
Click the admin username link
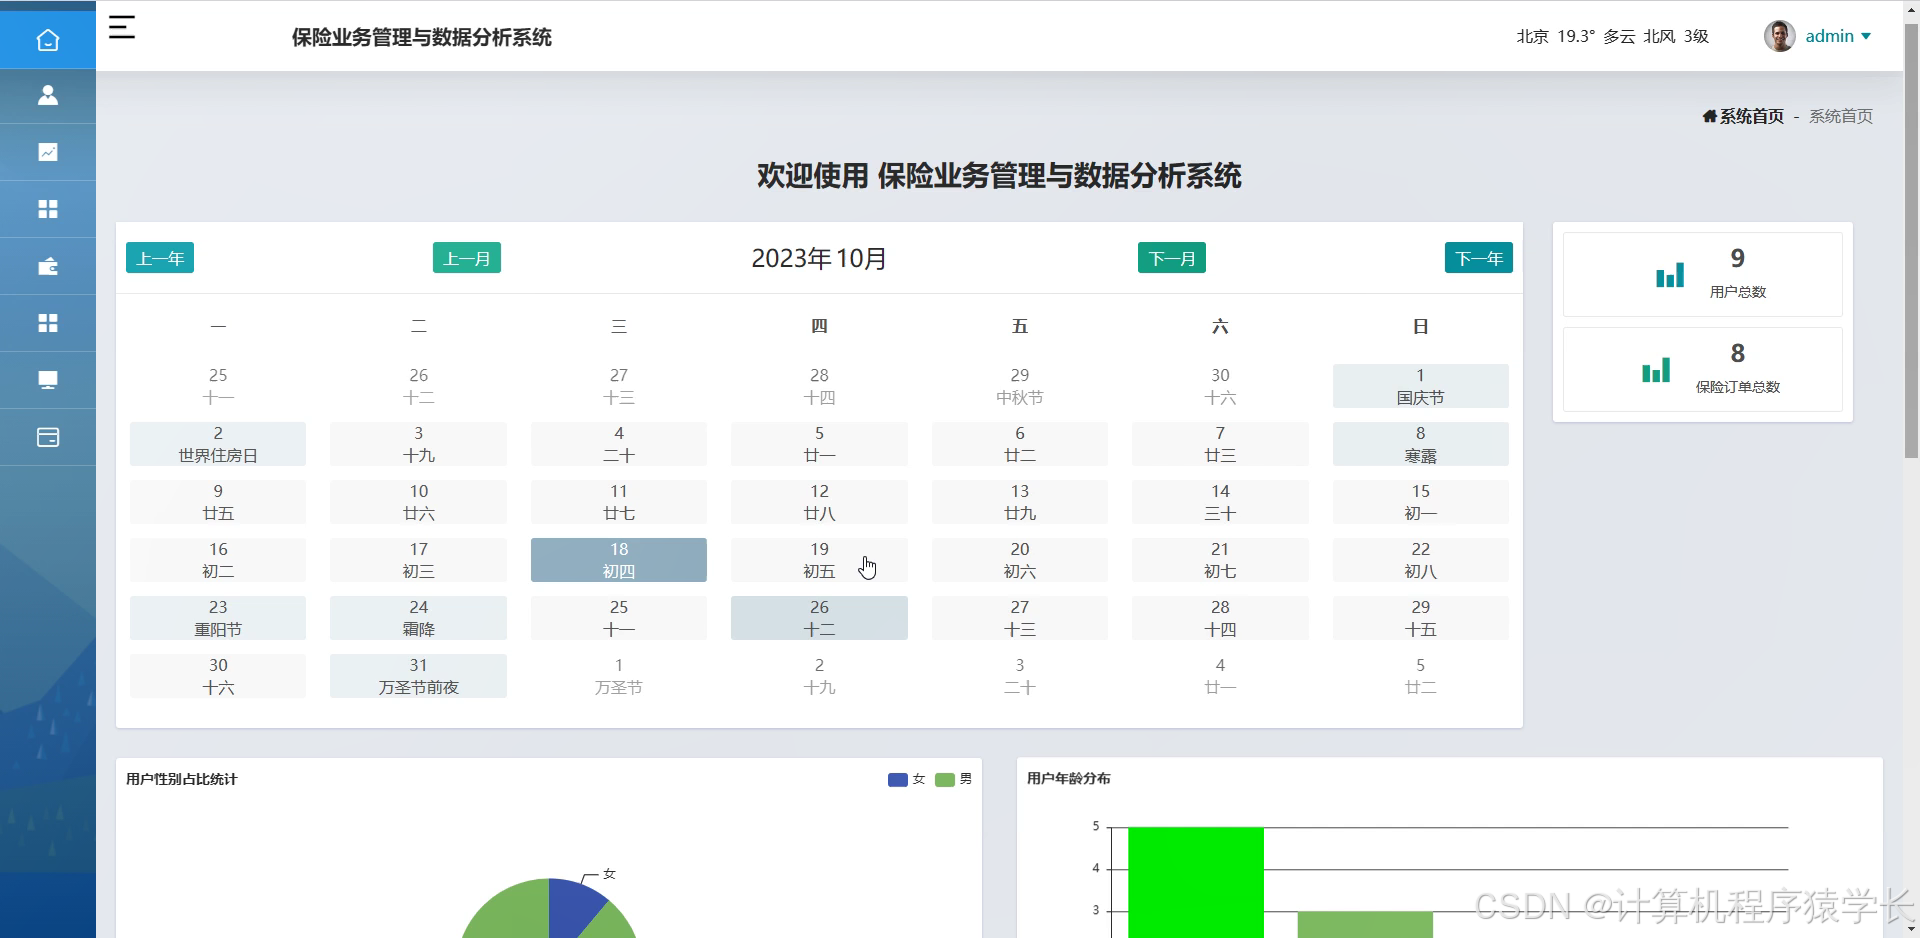click(x=1830, y=36)
